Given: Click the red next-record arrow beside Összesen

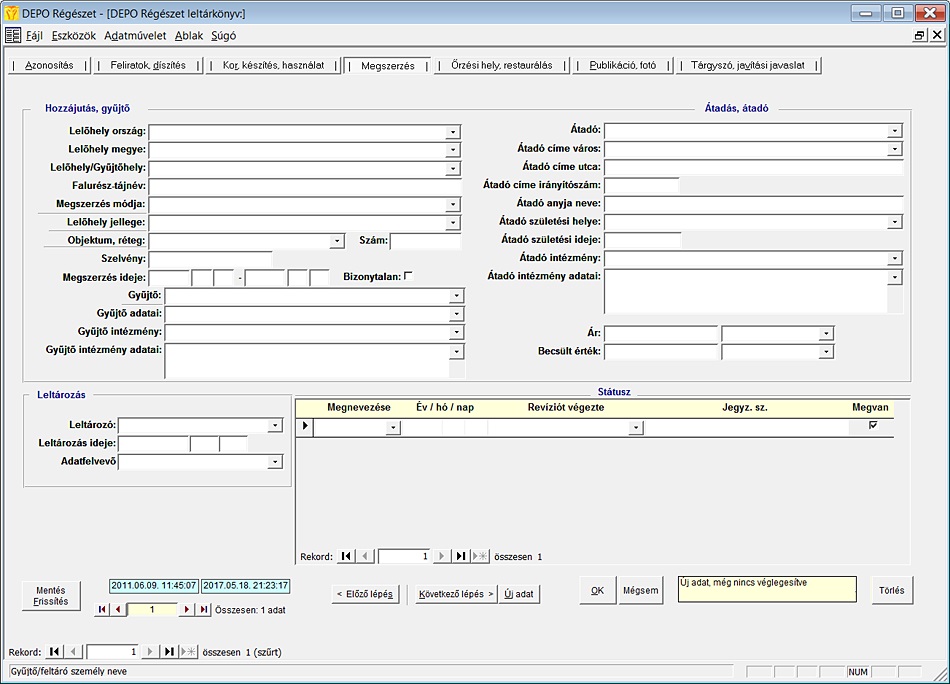Looking at the screenshot, I should [x=187, y=609].
